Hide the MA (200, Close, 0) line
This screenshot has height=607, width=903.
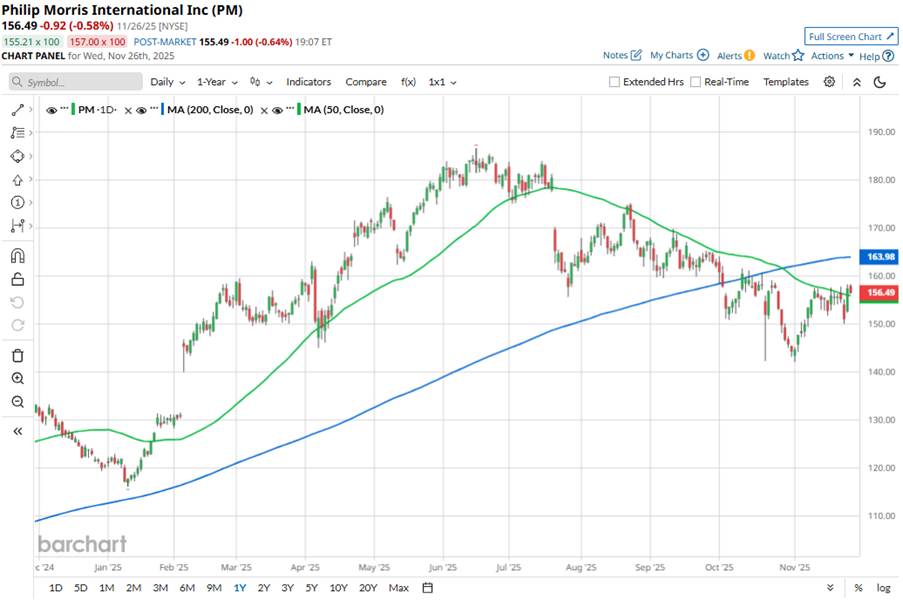(x=142, y=110)
